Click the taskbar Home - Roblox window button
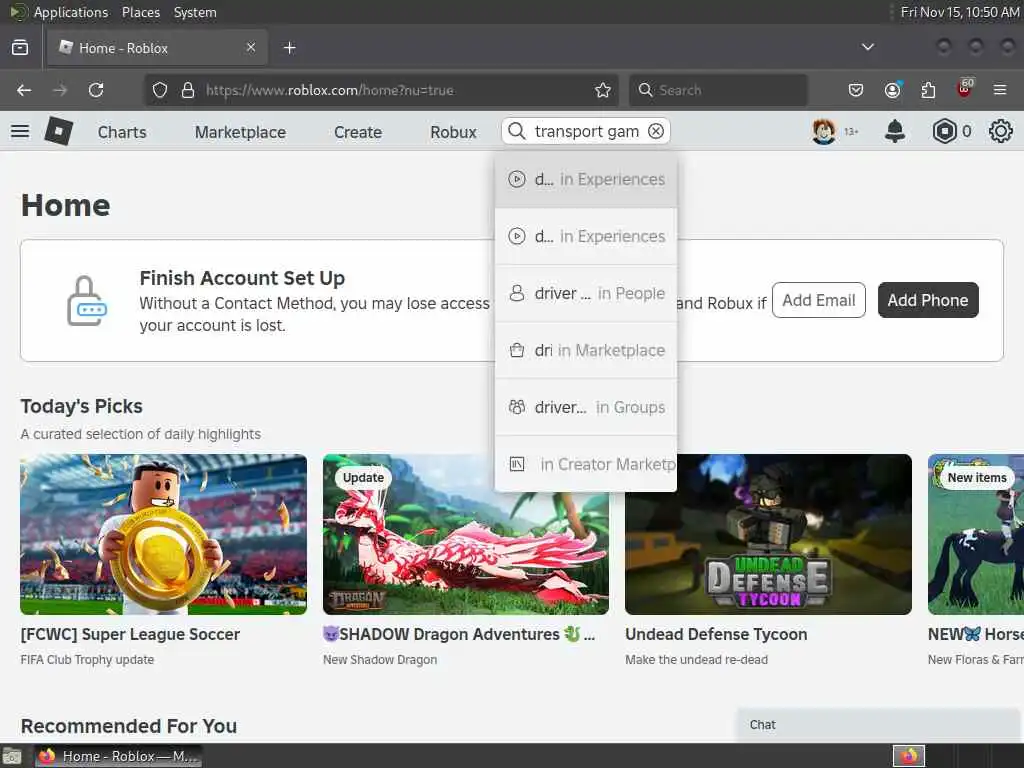 pyautogui.click(x=118, y=756)
